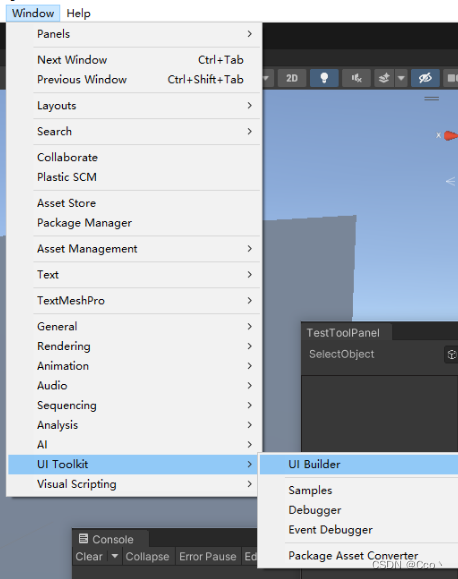Viewport: 458px width, 579px height.
Task: Expand the Visual Scripting submenu
Action: pos(133,484)
